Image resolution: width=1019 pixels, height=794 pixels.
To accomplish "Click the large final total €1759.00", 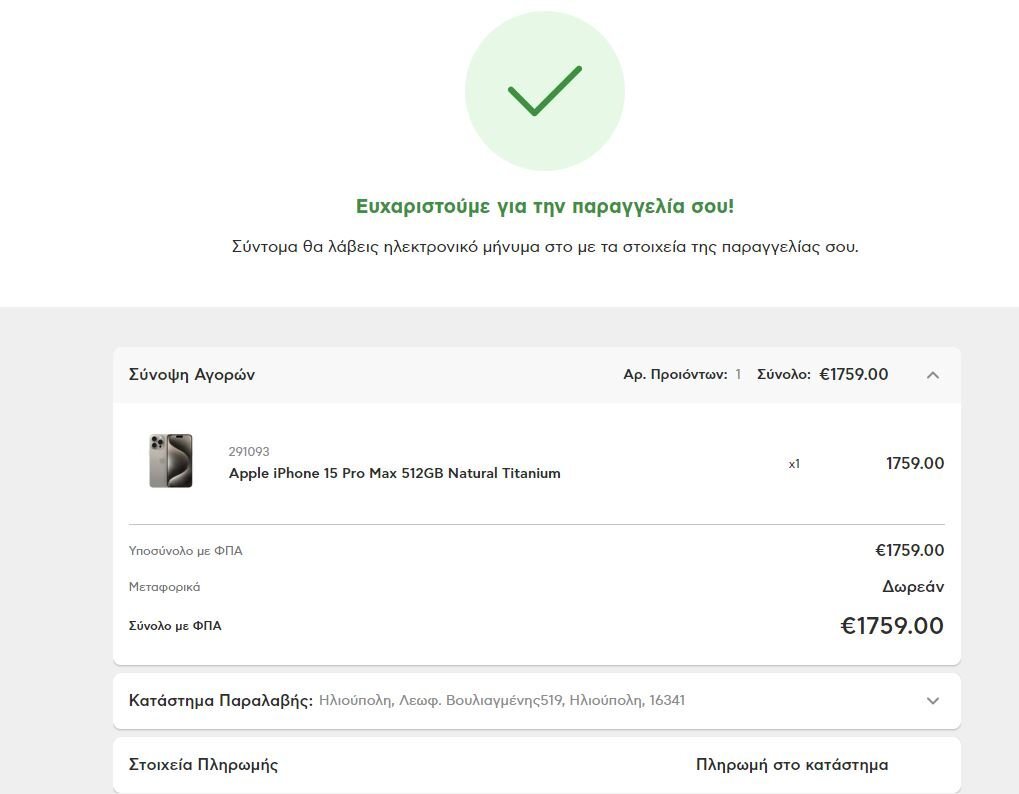I will click(891, 626).
